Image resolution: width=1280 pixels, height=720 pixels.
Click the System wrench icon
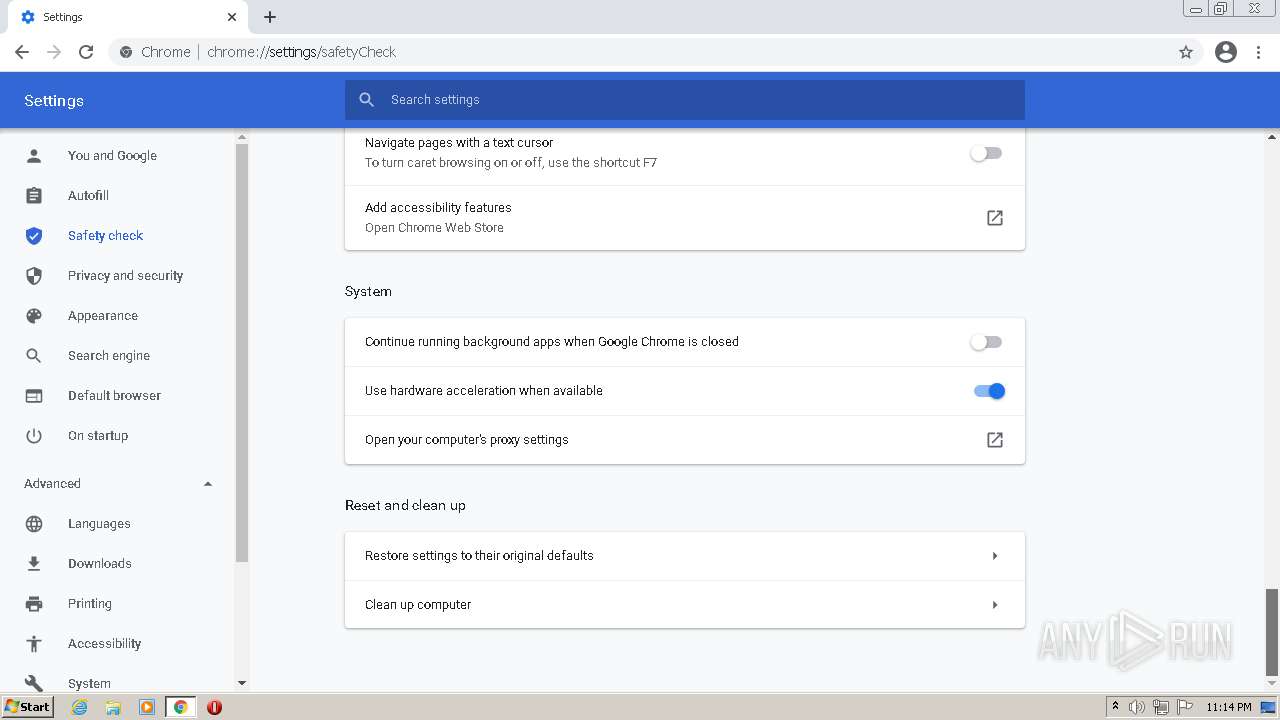(34, 684)
